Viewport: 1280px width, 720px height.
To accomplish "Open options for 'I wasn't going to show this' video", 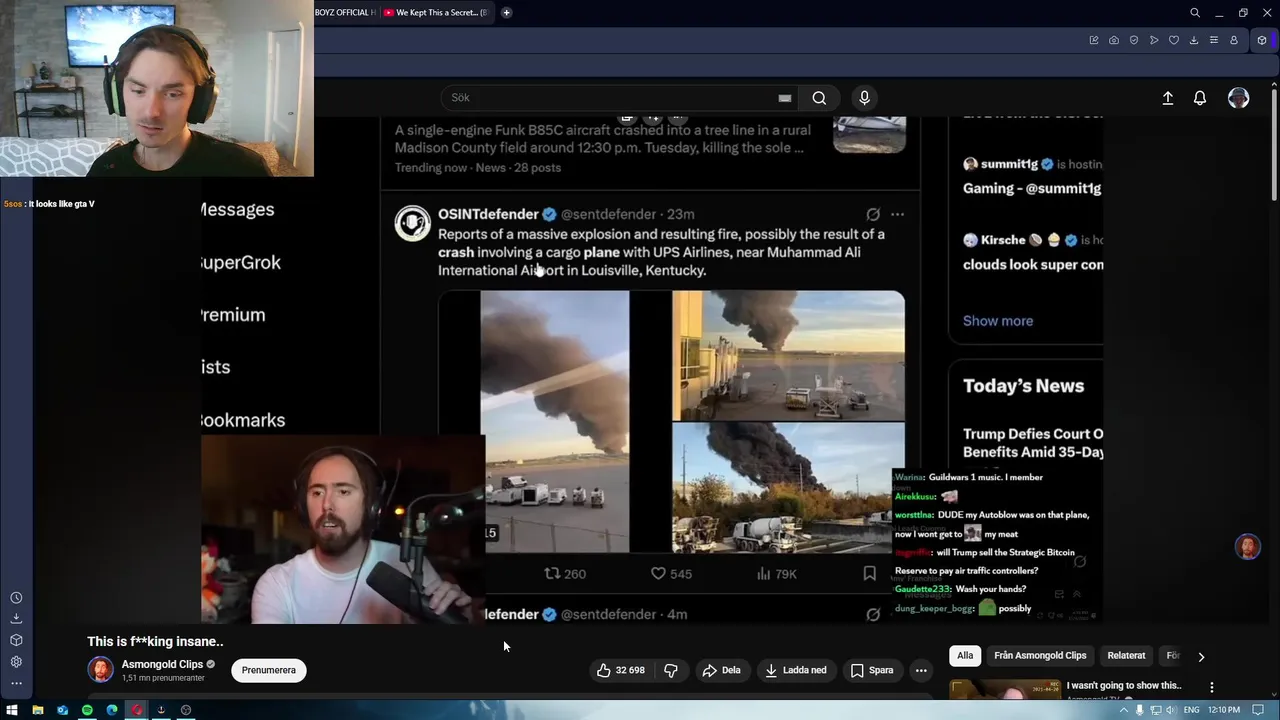I will click(x=1212, y=687).
